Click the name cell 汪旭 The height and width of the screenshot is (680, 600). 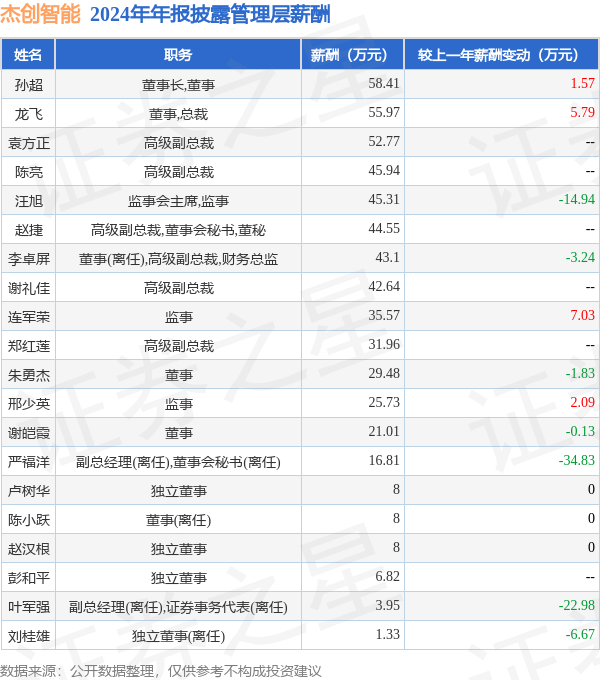click(x=29, y=201)
